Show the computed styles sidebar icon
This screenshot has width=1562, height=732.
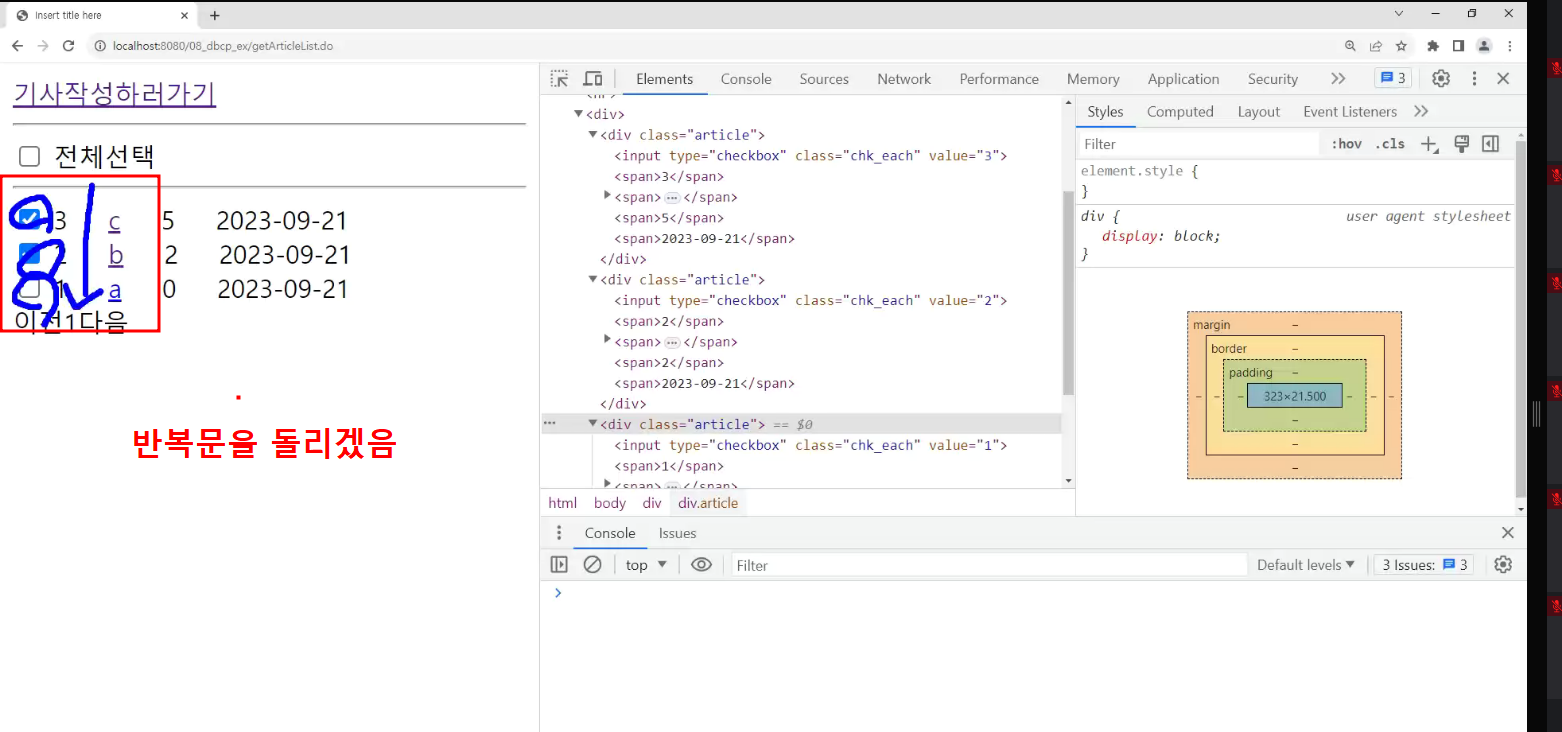click(x=1491, y=144)
